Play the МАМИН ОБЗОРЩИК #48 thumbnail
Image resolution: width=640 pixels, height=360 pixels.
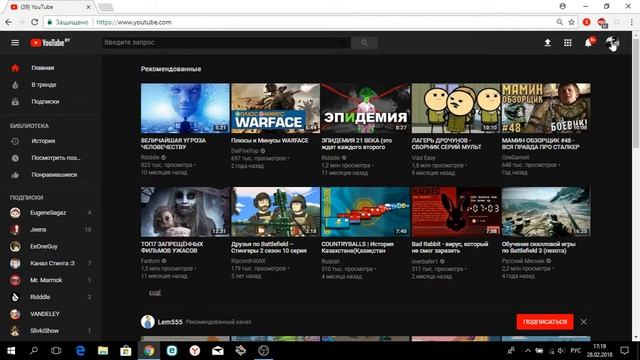coord(546,108)
